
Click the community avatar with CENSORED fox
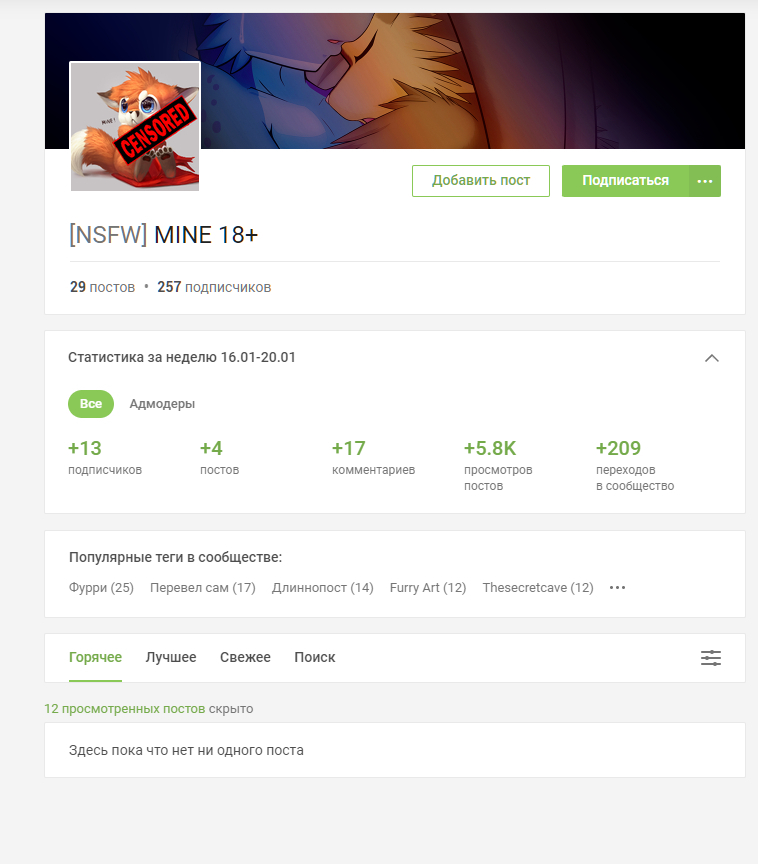135,127
